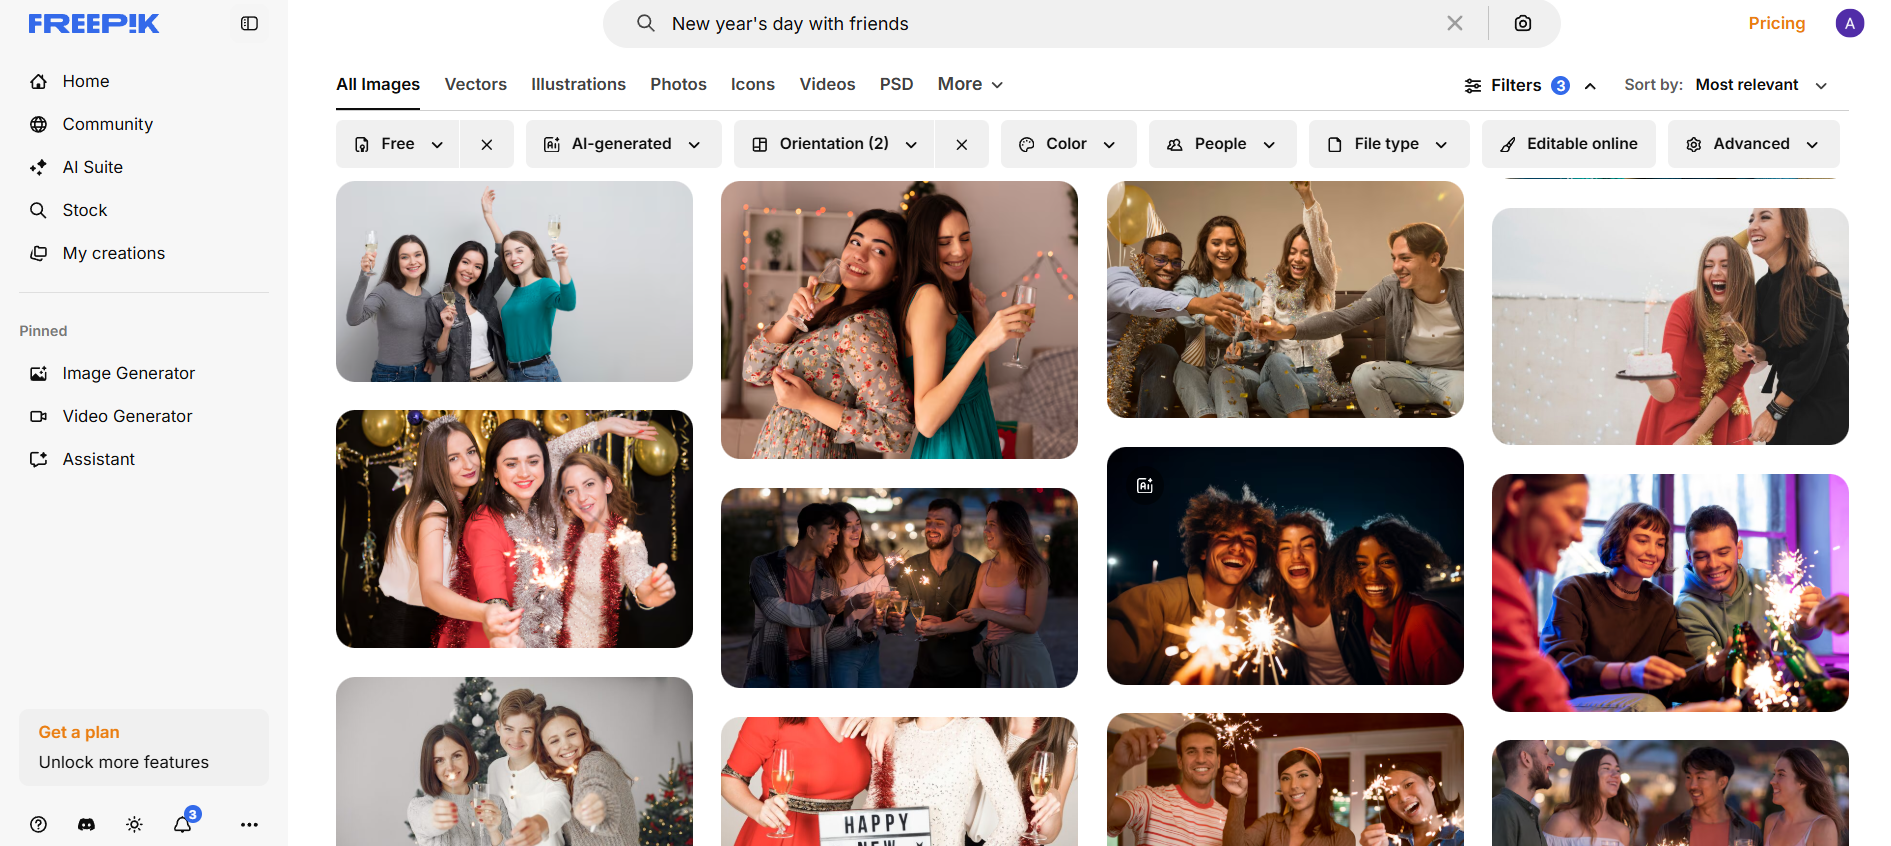
Task: Switch to the Photos tab
Action: [x=678, y=84]
